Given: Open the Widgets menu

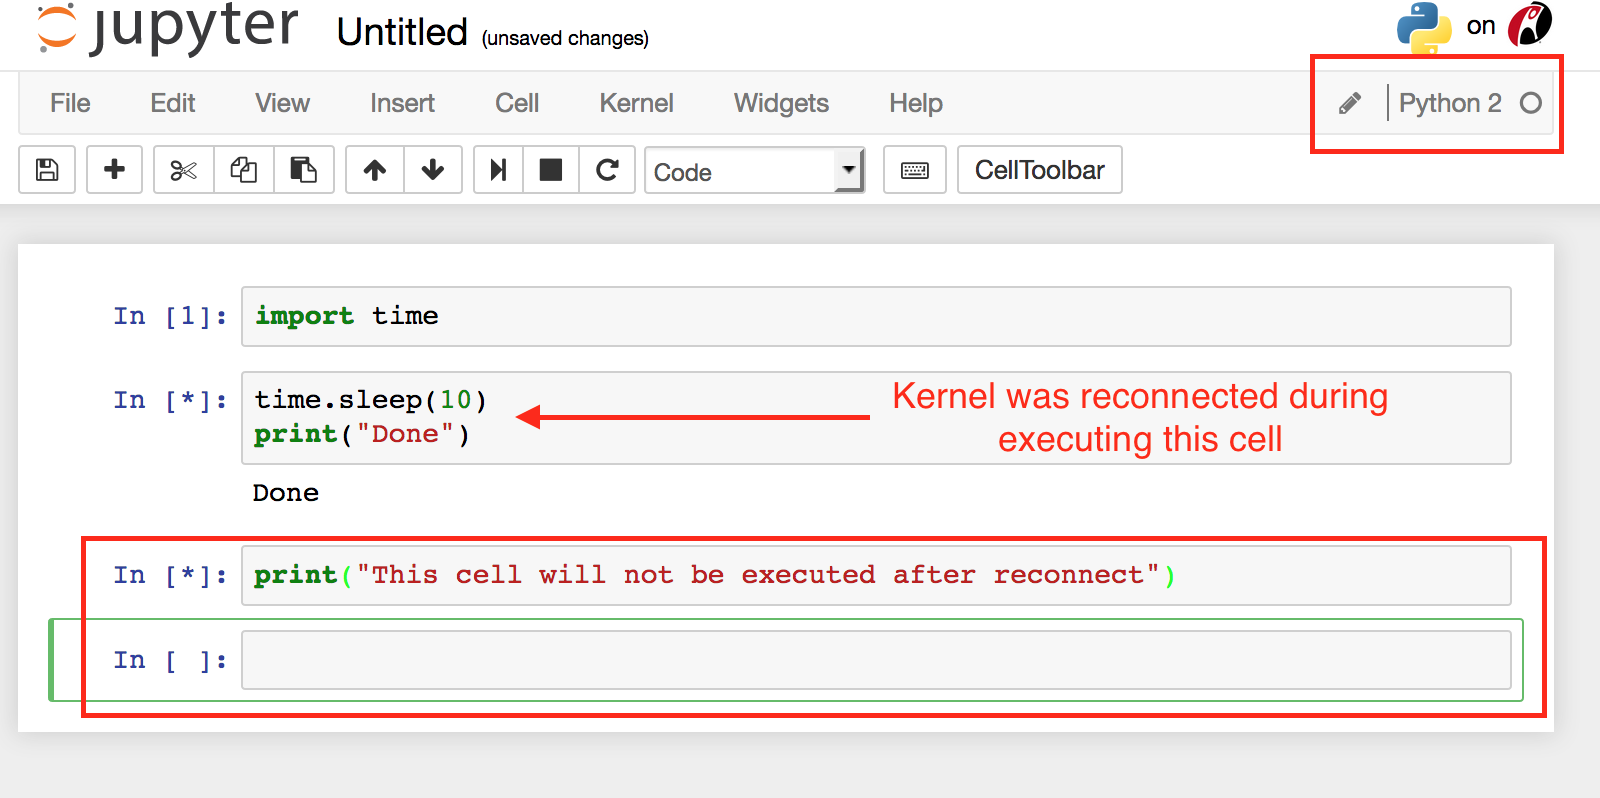Looking at the screenshot, I should tap(781, 103).
